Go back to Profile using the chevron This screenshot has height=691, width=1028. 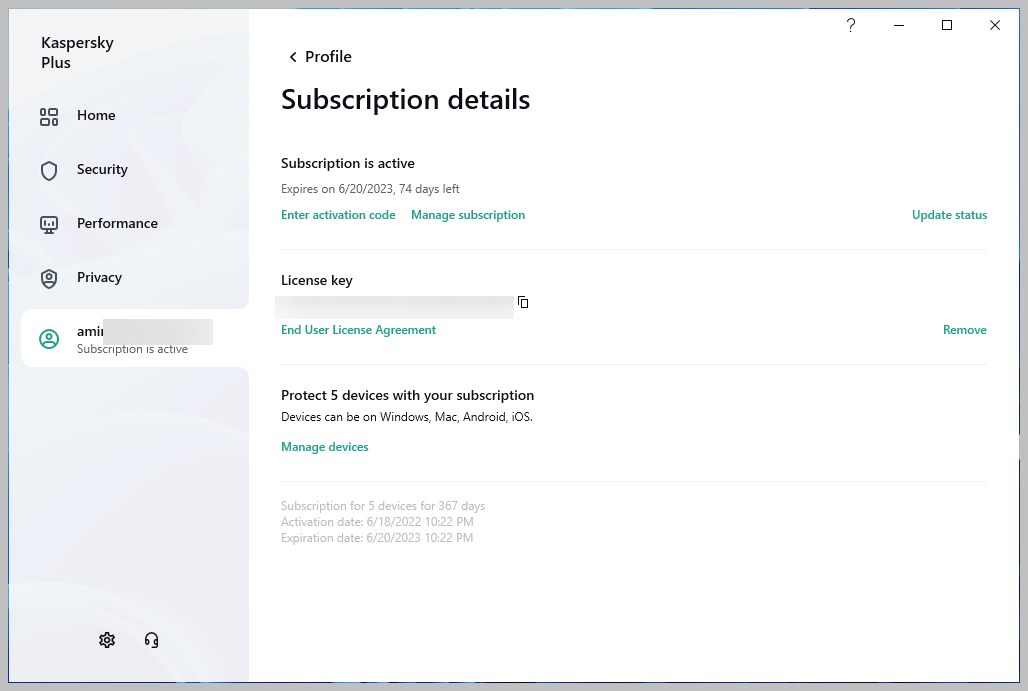[293, 57]
